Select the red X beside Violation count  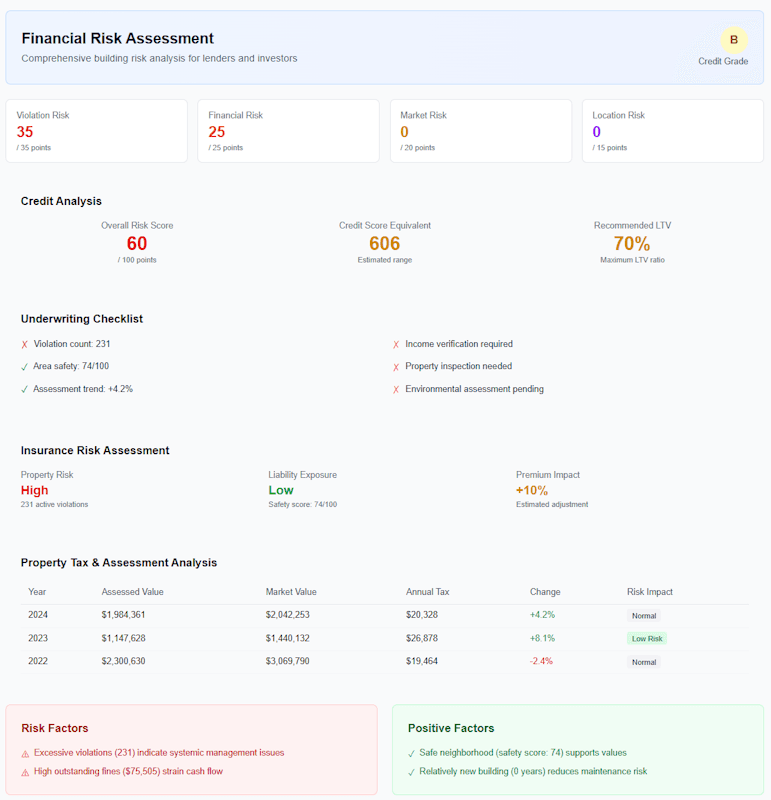[25, 343]
